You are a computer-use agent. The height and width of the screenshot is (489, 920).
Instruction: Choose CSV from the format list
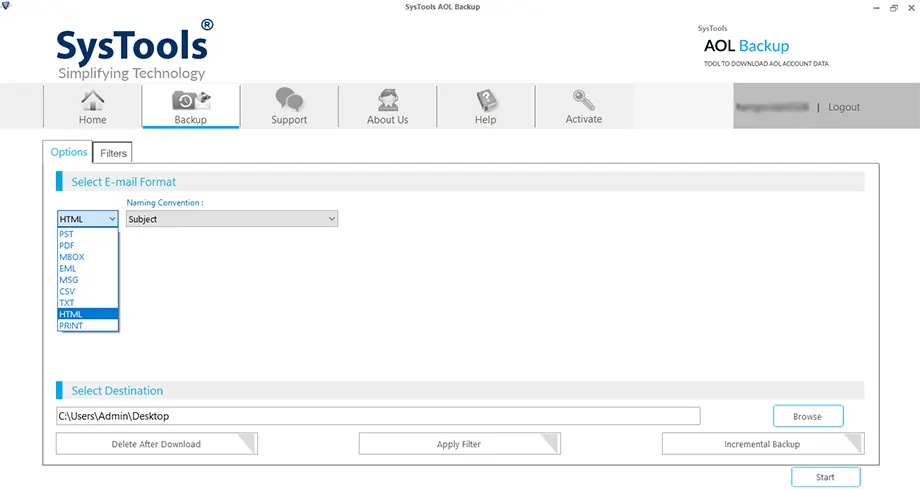tap(88, 291)
